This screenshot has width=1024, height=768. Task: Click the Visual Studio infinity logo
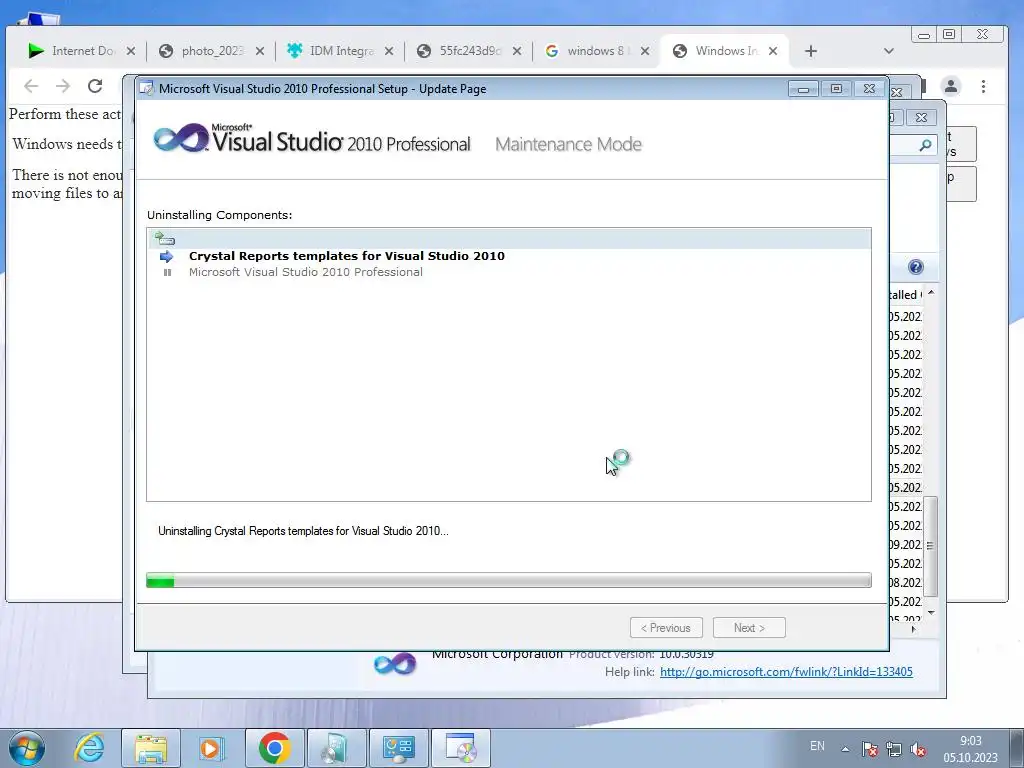point(181,138)
